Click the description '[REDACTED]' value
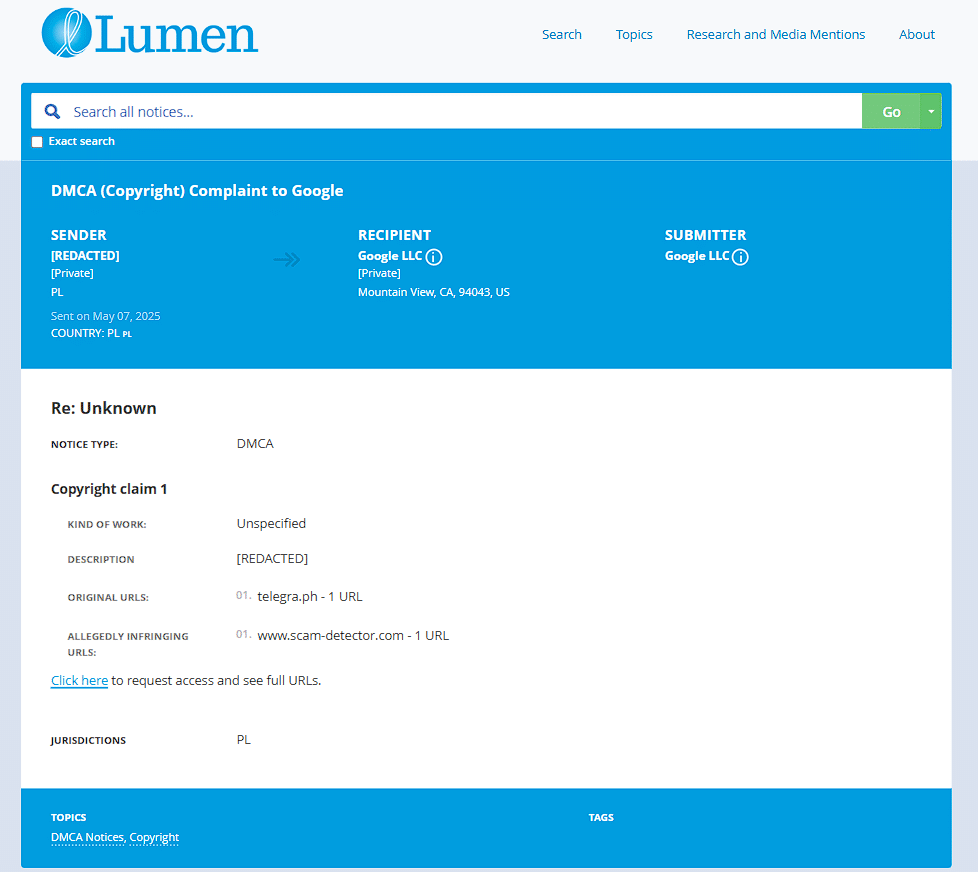 [272, 558]
